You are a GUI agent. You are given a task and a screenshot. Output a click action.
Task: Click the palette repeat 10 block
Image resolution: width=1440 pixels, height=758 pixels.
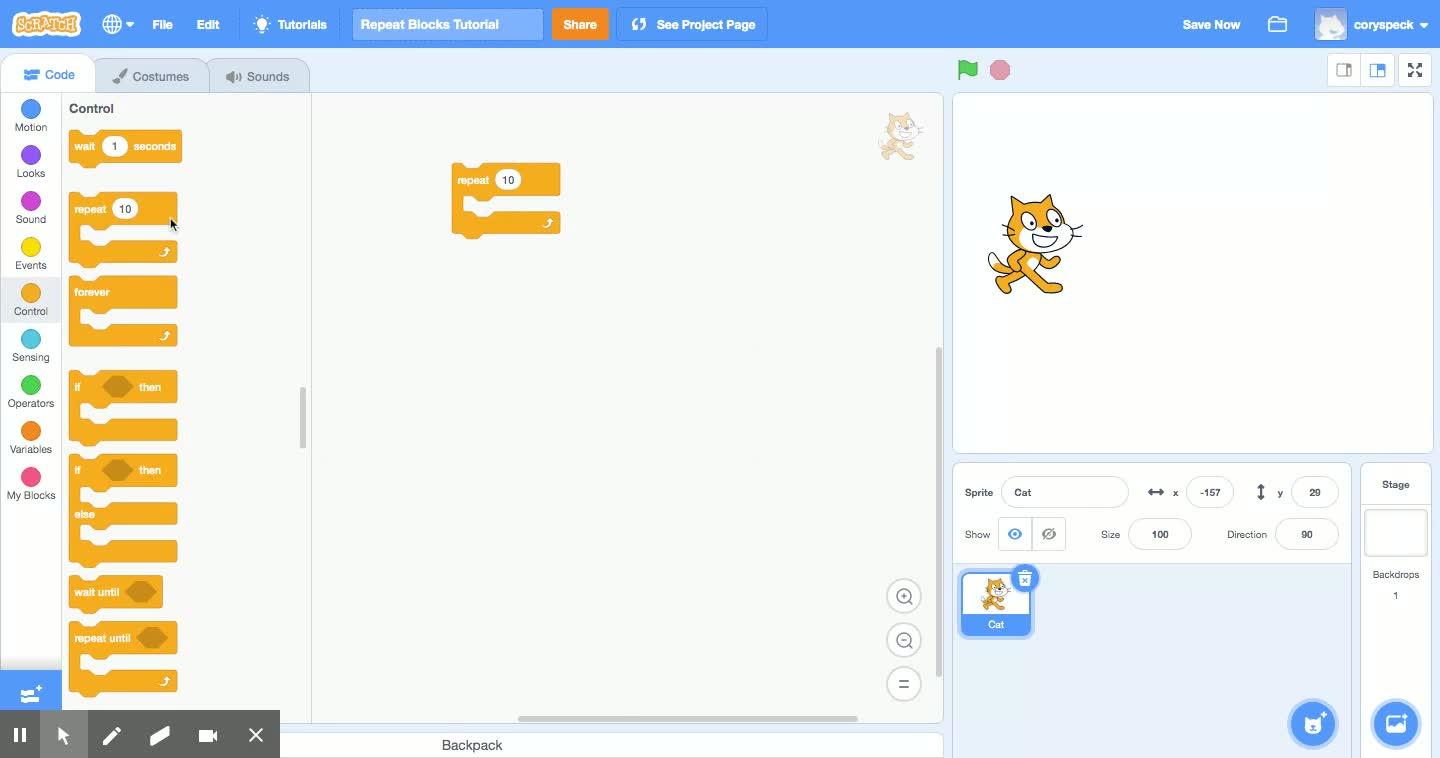123,229
